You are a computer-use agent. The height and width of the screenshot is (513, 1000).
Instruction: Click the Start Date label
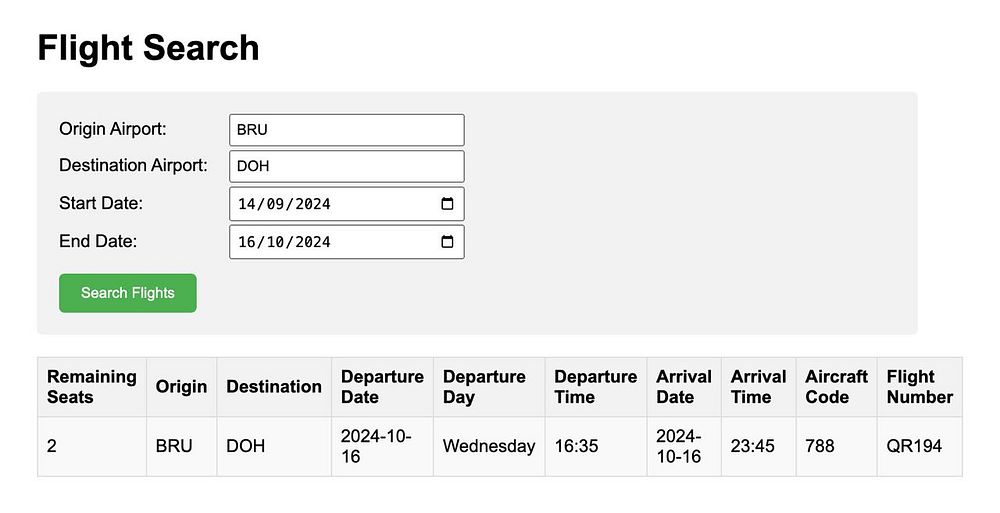coord(101,203)
